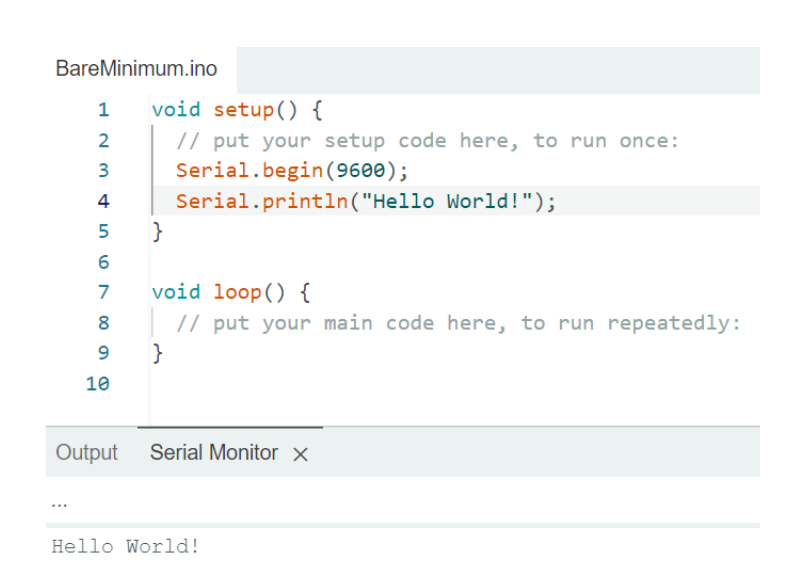
Task: Select the Serial Monitor tab
Action: 214,453
